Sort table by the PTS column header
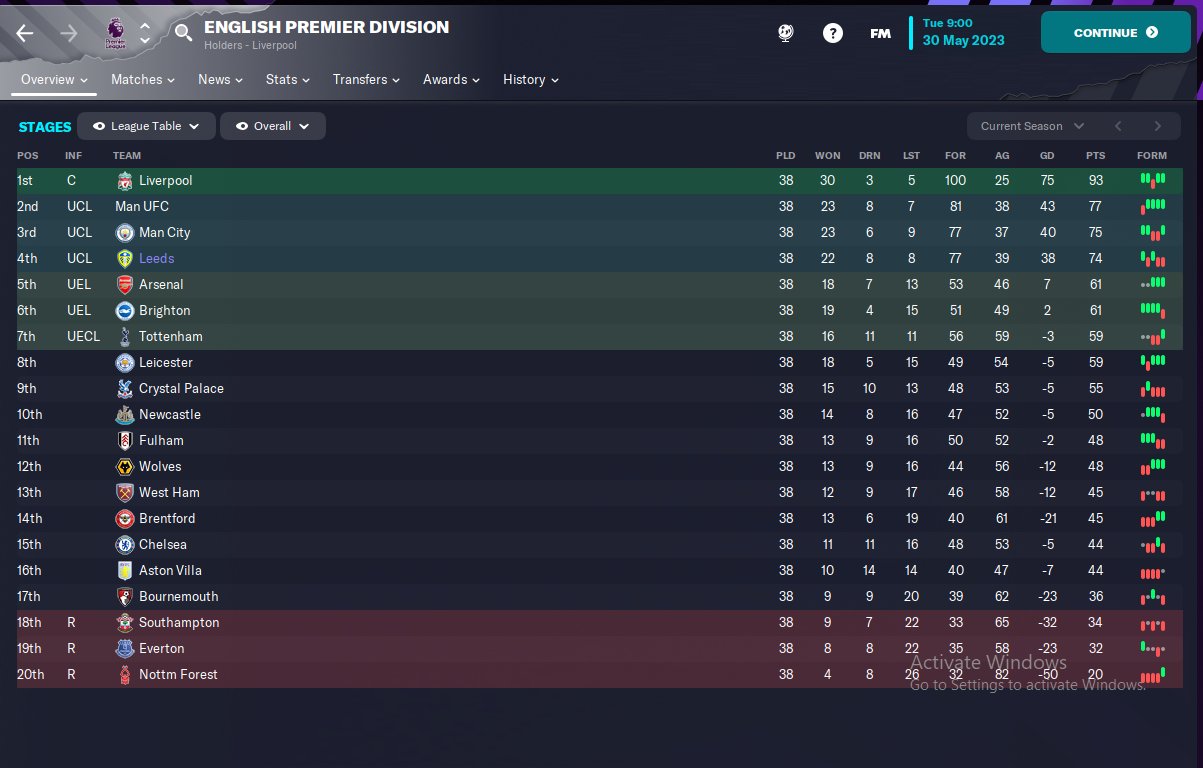Screen dimensions: 1203x768 point(1095,156)
